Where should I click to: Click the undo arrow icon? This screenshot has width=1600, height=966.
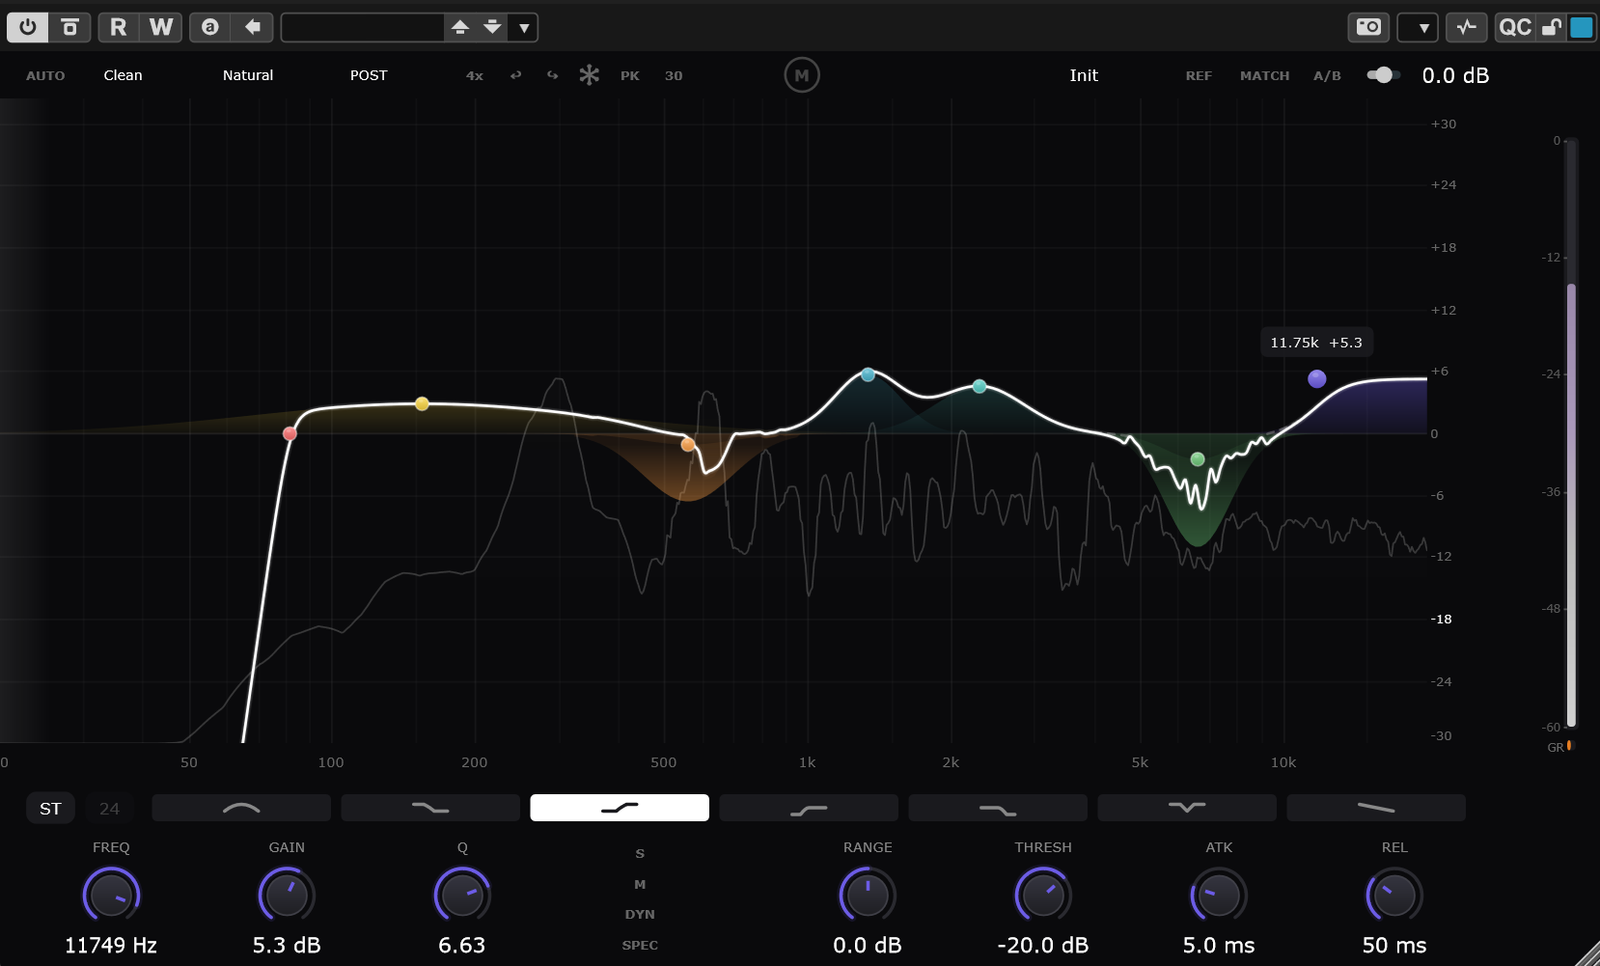[516, 75]
